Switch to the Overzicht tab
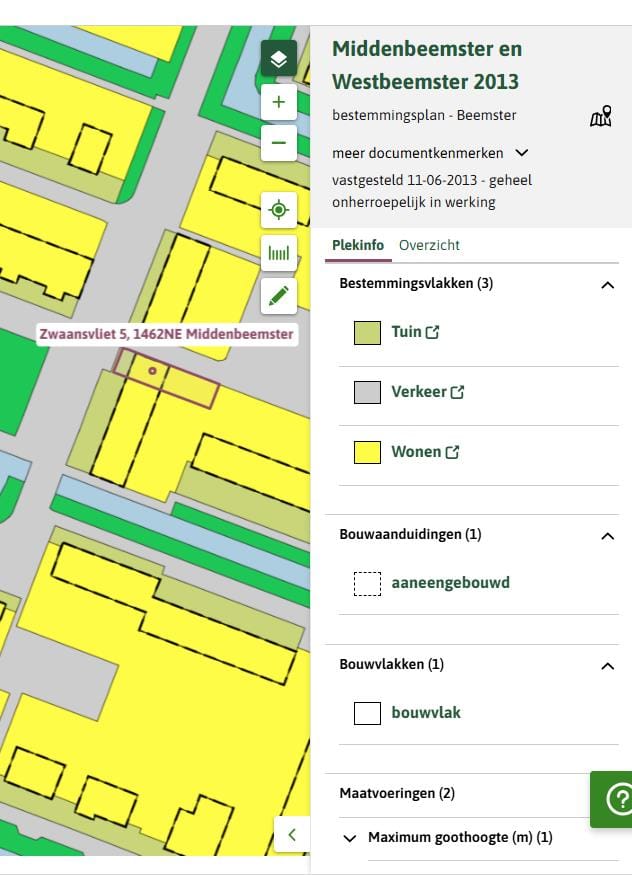Image resolution: width=632 pixels, height=875 pixels. (429, 245)
